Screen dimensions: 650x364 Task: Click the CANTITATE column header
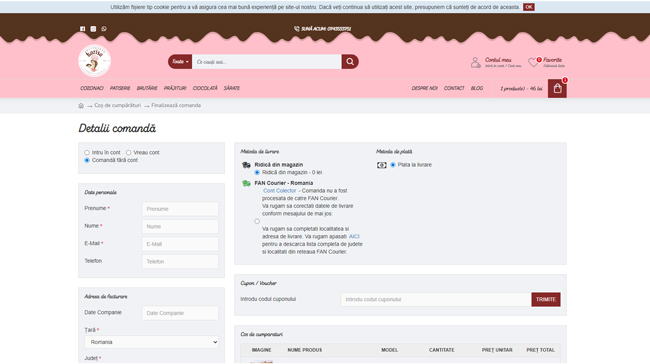(441, 350)
